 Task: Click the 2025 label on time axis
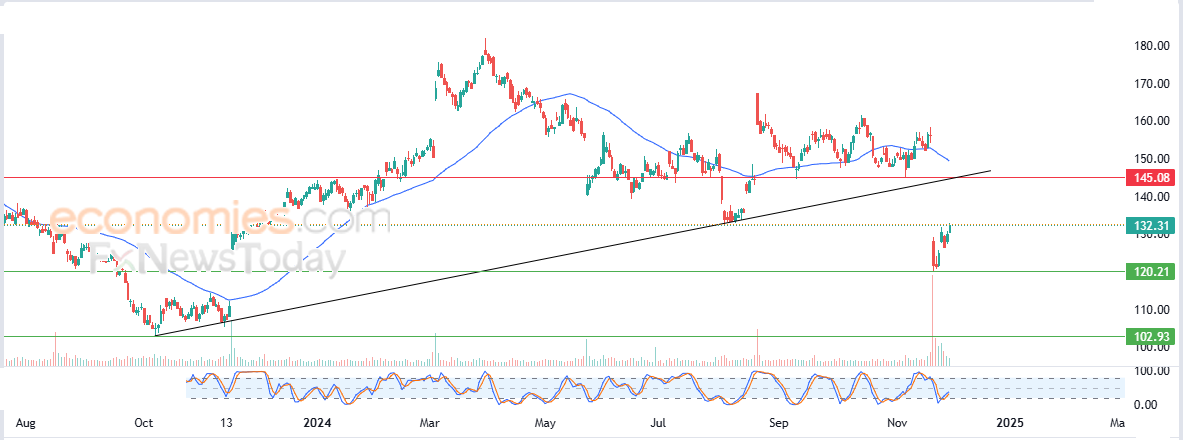tap(1008, 422)
